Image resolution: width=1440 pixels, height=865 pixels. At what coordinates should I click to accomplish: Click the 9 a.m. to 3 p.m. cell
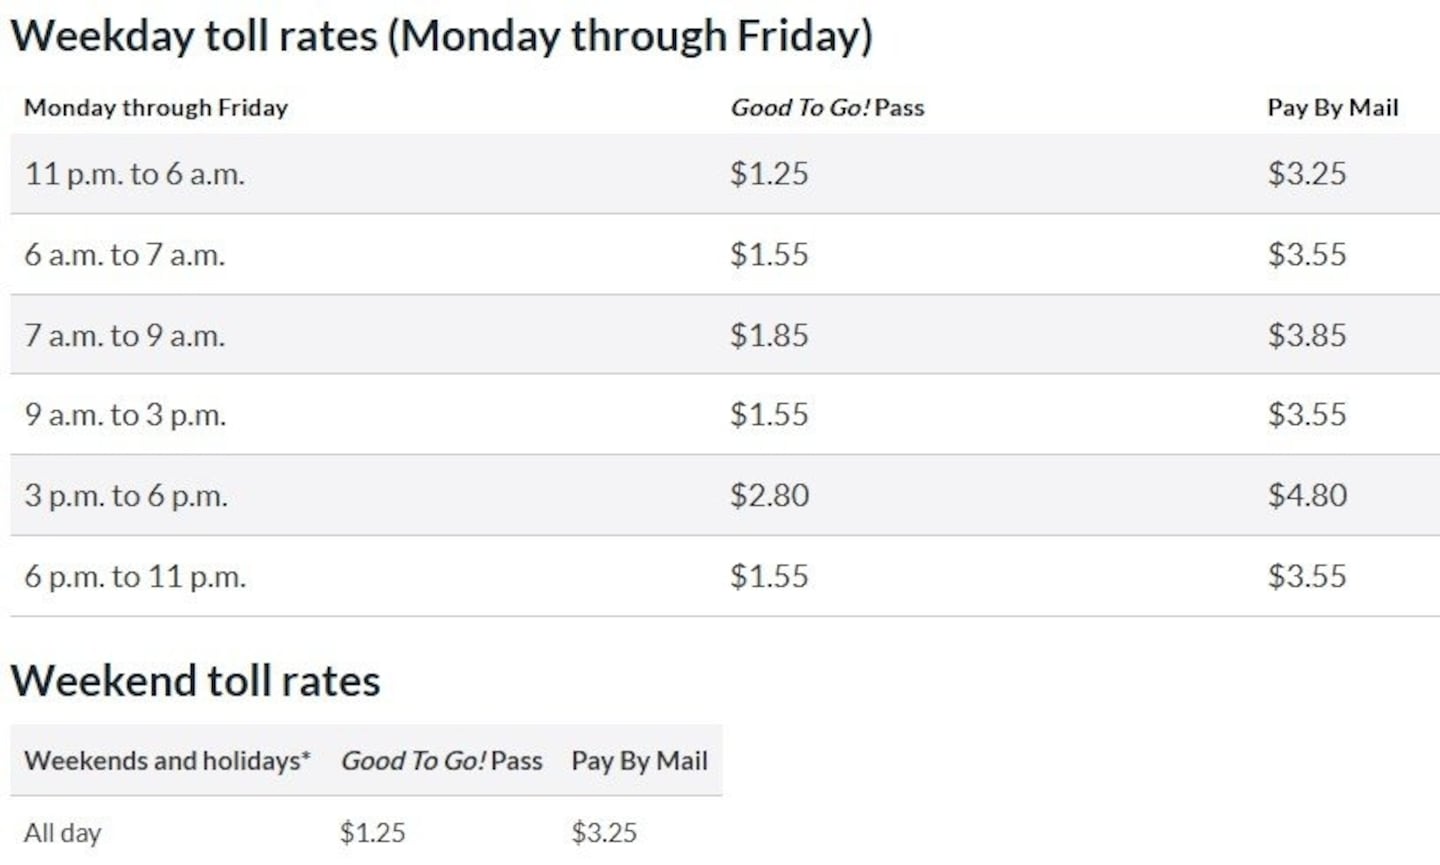(125, 415)
